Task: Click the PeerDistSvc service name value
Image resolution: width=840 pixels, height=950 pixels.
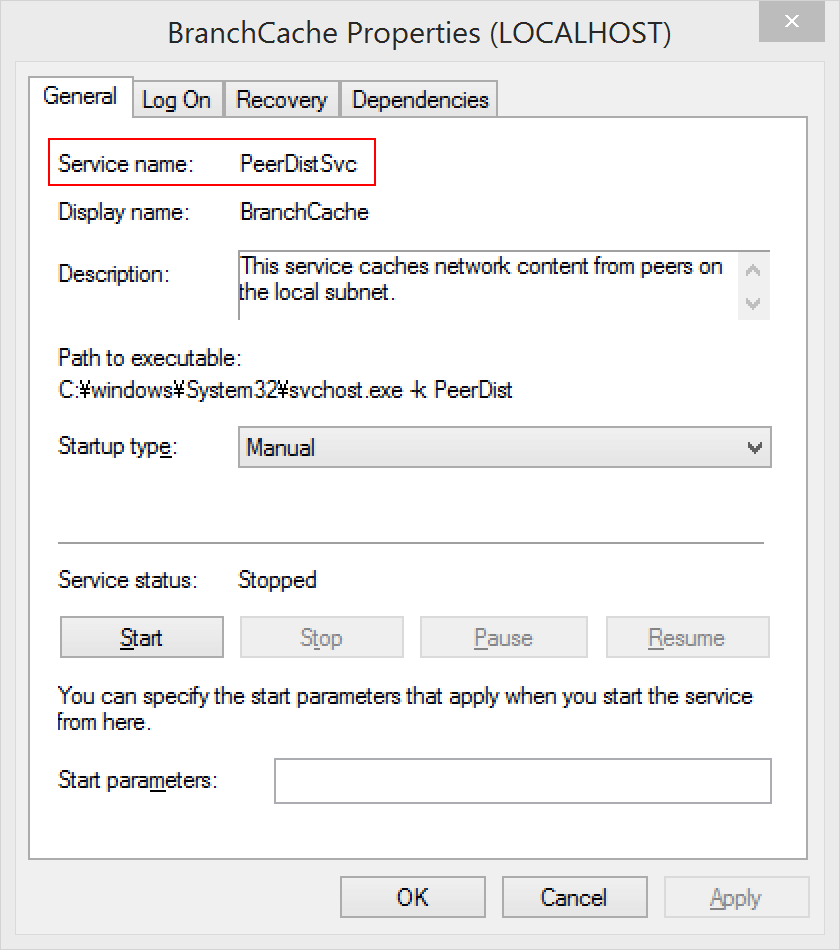Action: (298, 164)
